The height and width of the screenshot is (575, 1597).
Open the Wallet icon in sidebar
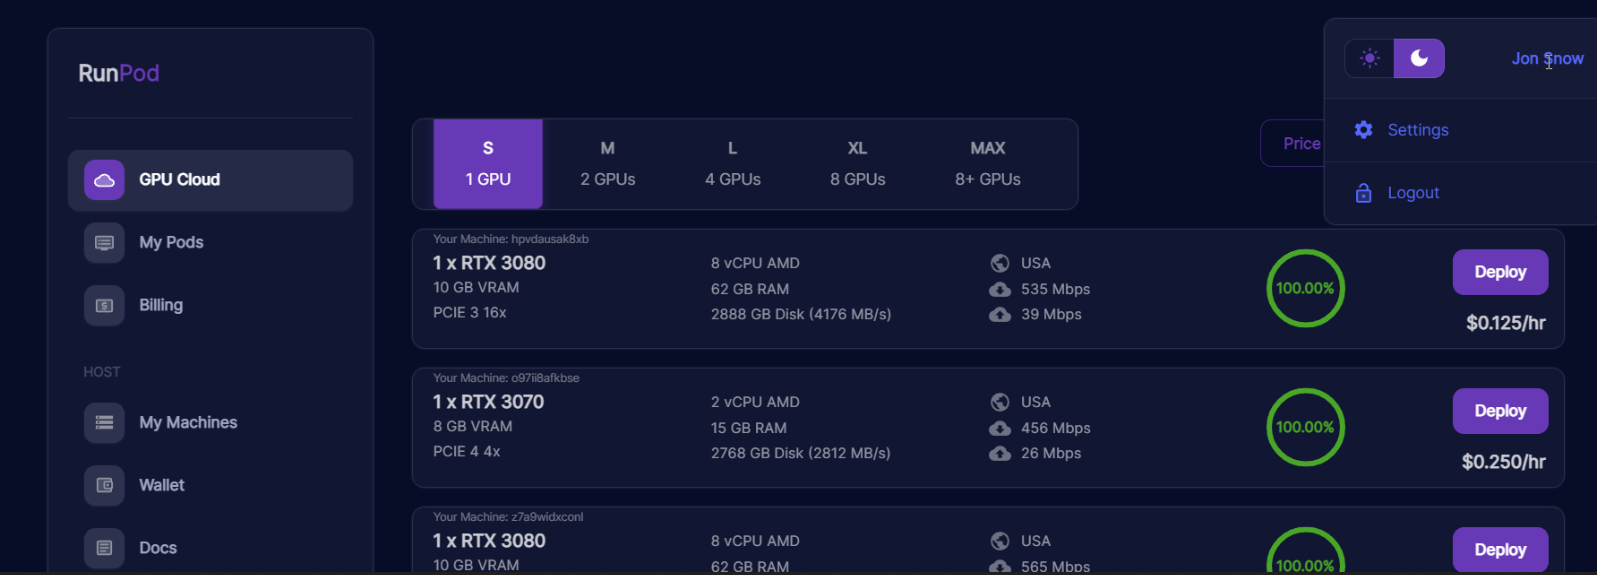coord(104,486)
